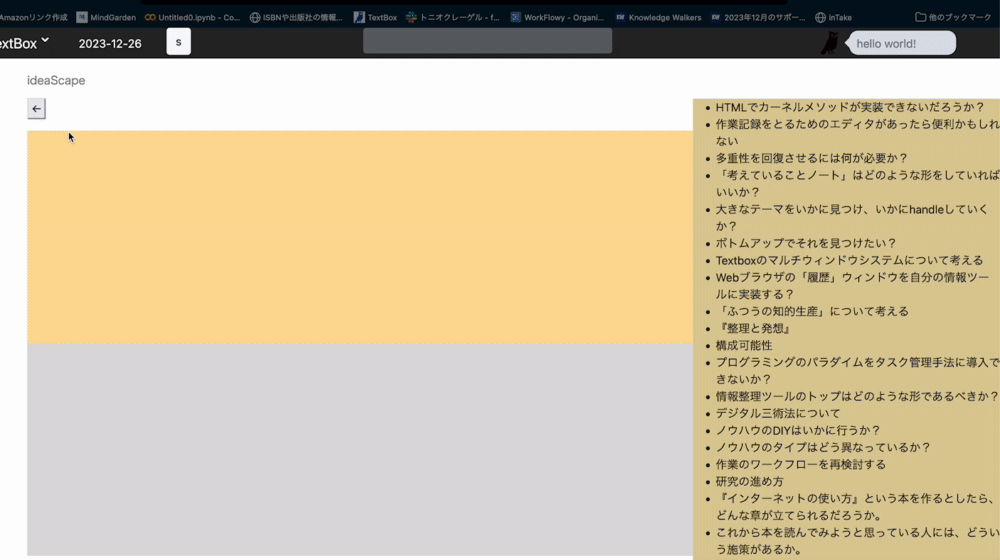Open the inTake bookmark

click(x=834, y=17)
